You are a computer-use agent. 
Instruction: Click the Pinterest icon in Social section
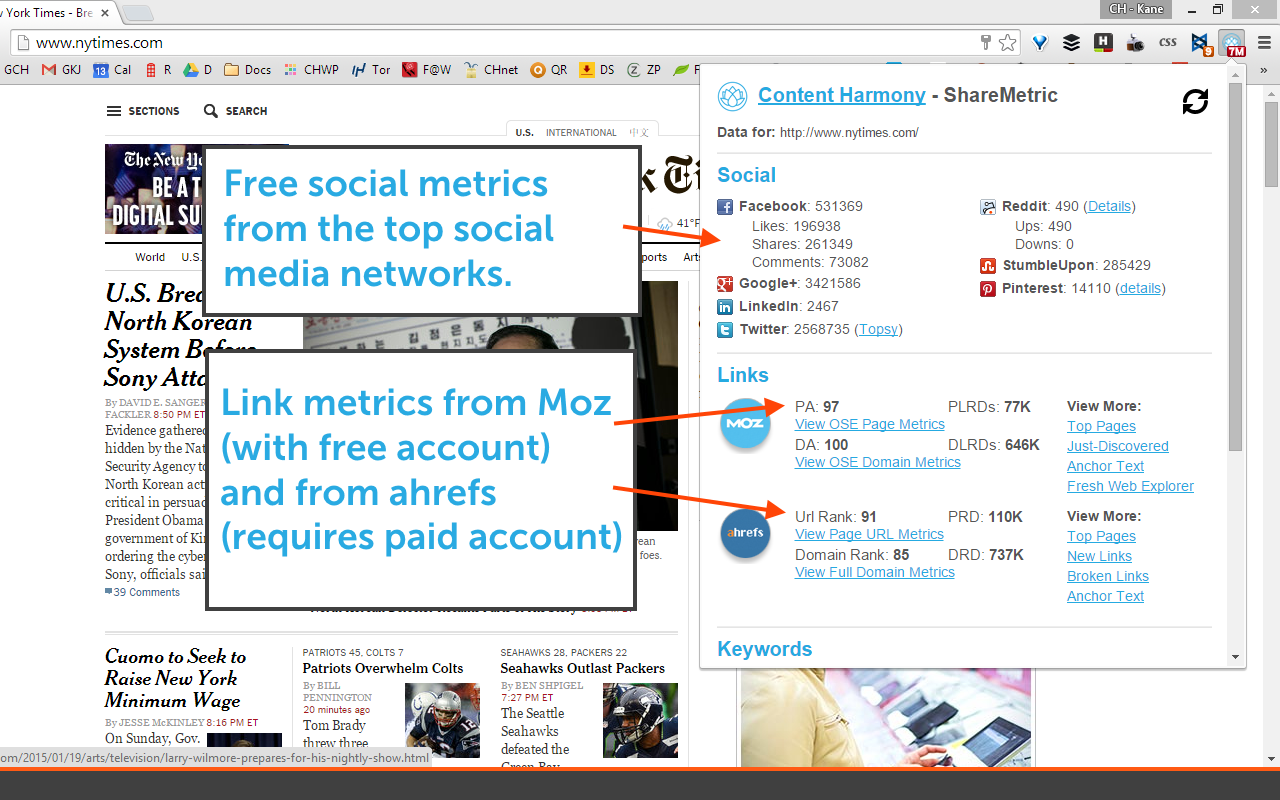click(987, 289)
